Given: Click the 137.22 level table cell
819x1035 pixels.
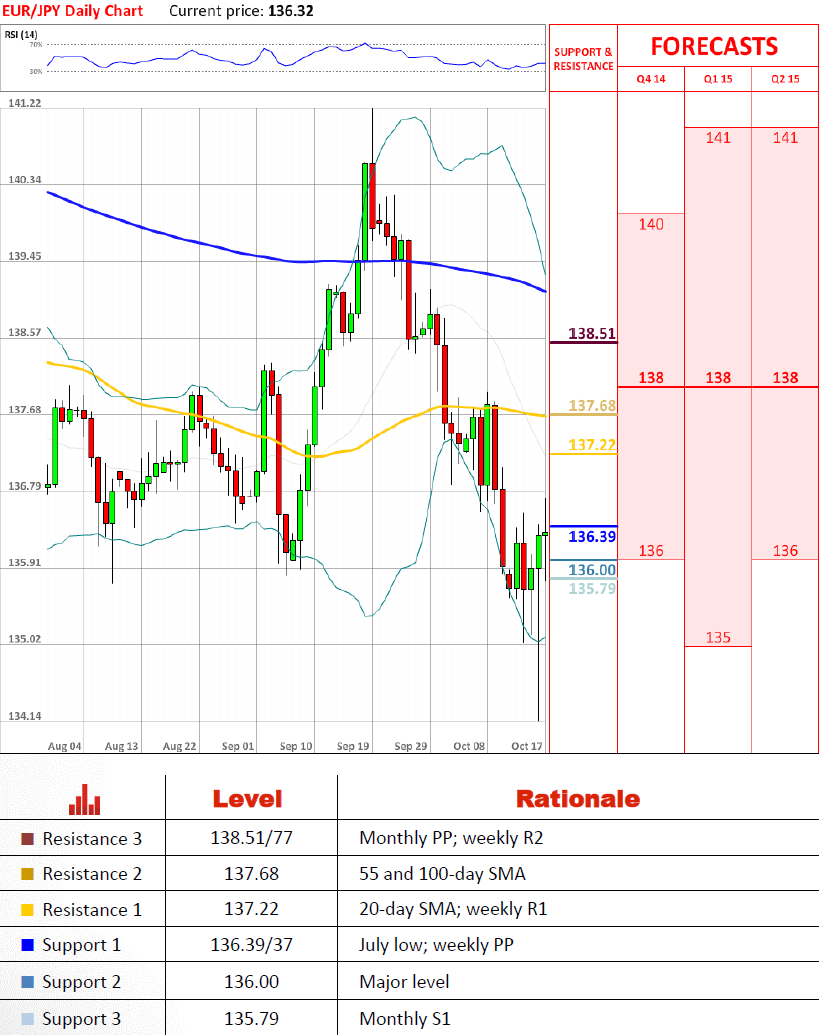Looking at the screenshot, I should pos(251,910).
